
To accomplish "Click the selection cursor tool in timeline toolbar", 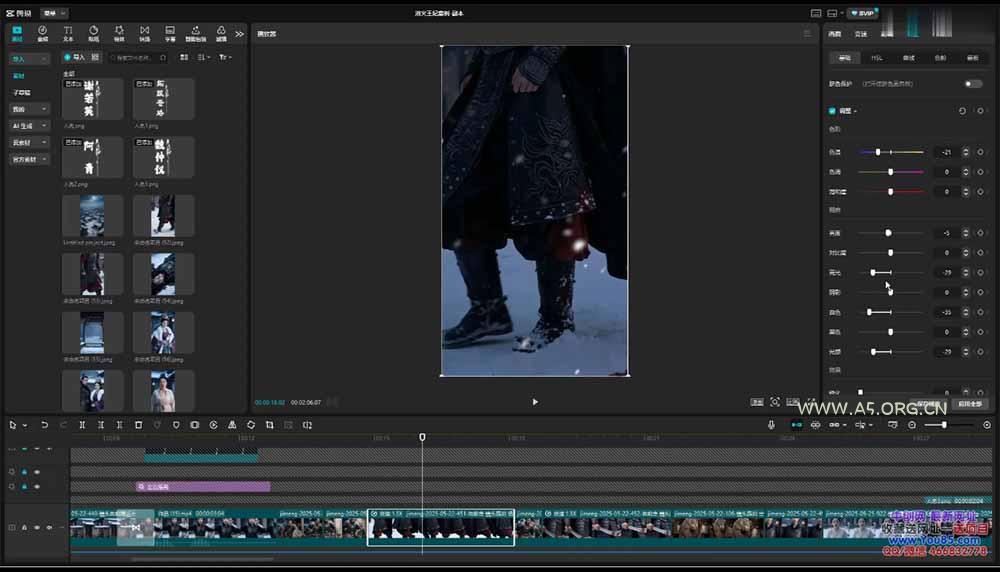I will [12, 425].
